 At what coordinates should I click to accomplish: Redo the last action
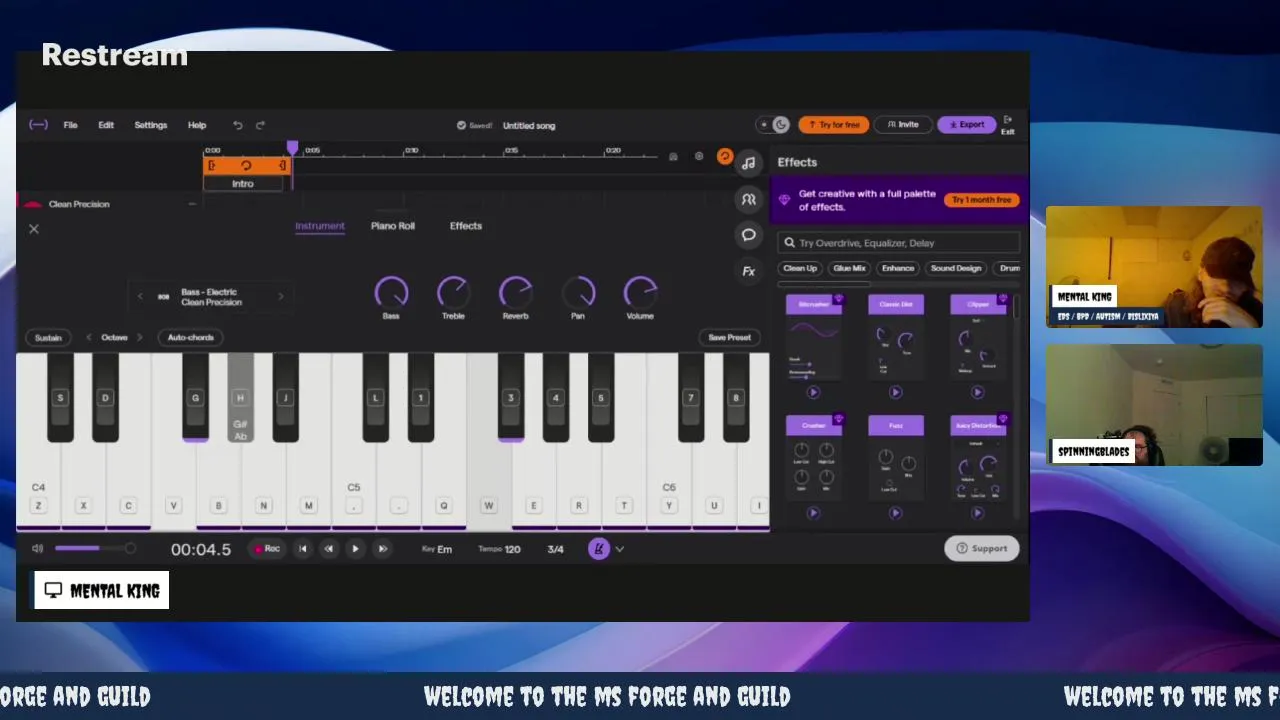[x=260, y=125]
